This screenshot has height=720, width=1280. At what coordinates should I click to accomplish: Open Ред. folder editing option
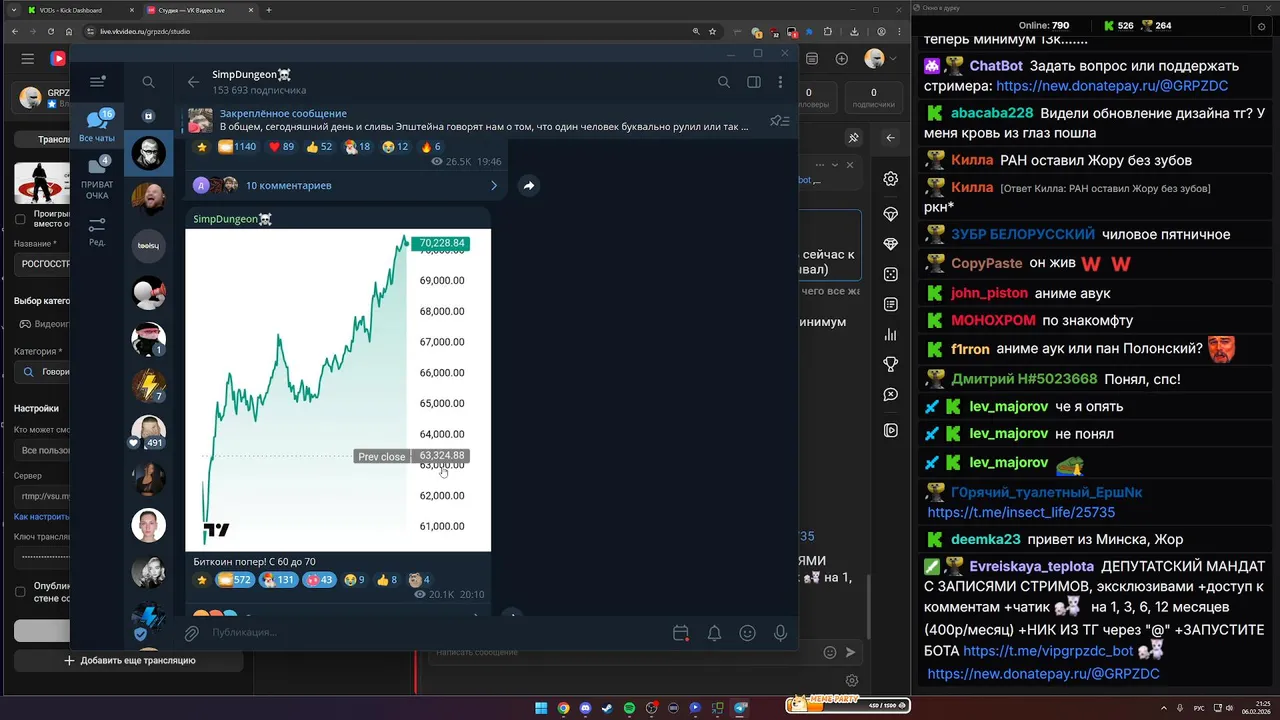97,230
